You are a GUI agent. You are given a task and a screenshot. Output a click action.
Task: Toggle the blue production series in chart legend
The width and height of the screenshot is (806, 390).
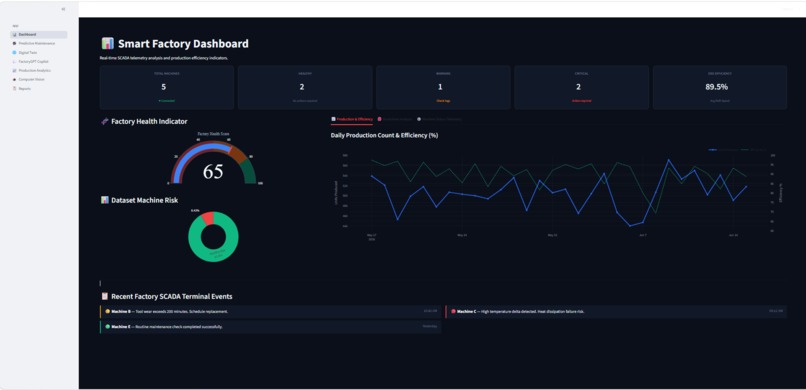[x=723, y=150]
